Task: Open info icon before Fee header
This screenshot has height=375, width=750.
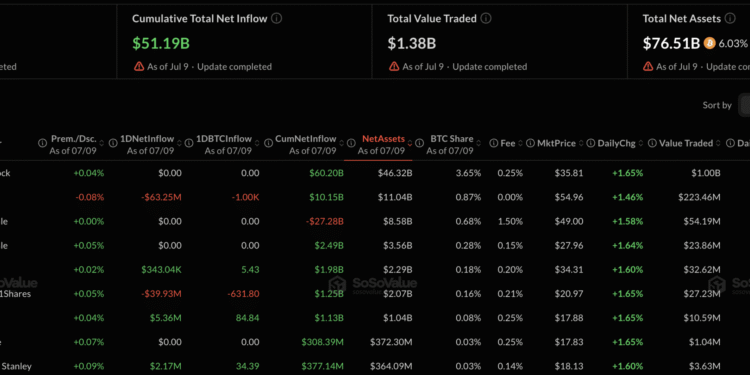Action: (493, 143)
